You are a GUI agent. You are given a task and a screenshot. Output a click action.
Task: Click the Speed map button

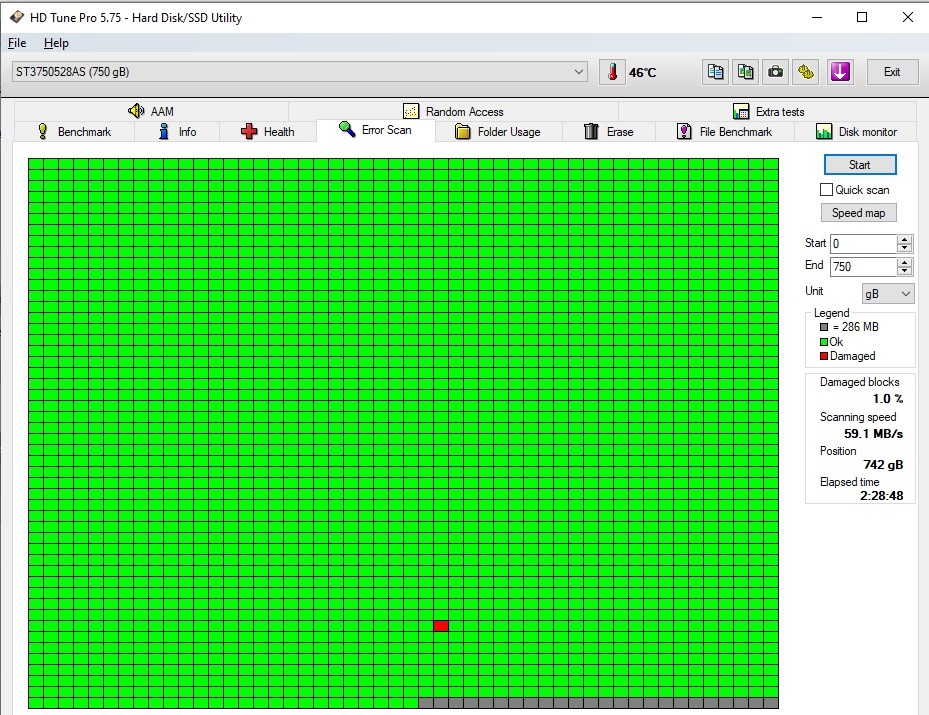point(858,213)
